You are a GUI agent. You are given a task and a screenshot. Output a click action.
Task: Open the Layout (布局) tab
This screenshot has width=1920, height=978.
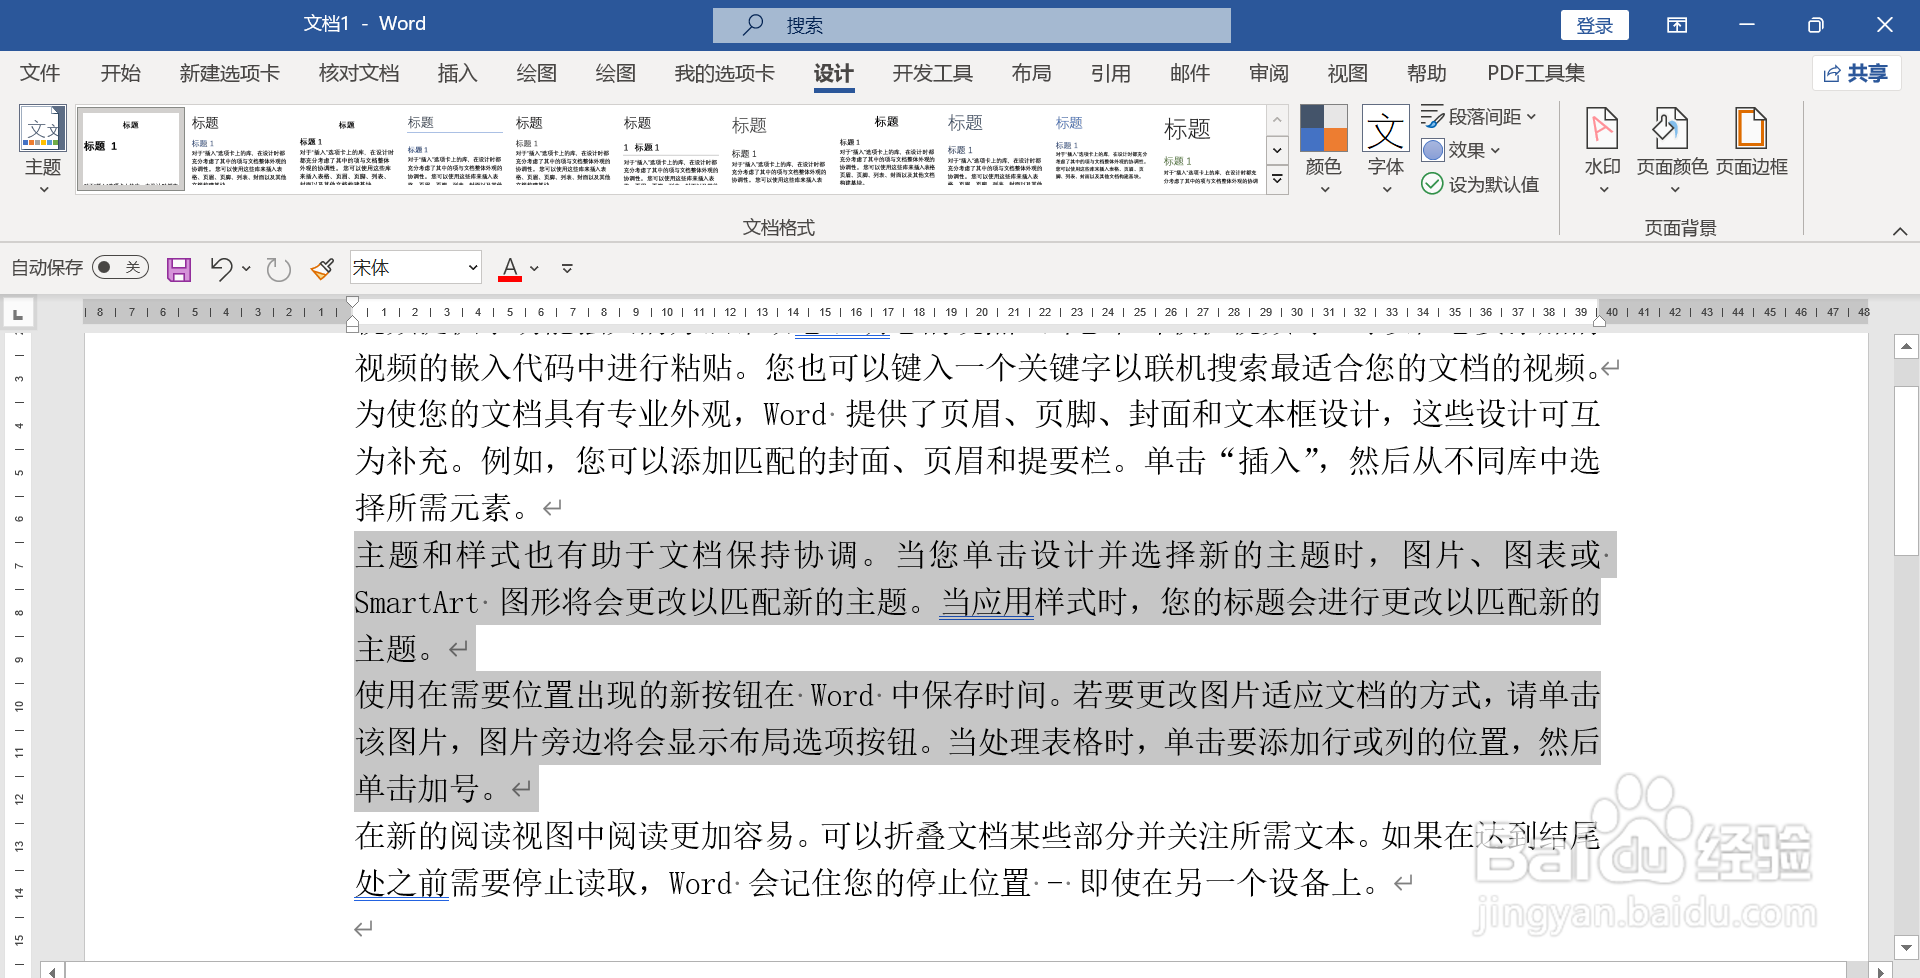click(1031, 73)
